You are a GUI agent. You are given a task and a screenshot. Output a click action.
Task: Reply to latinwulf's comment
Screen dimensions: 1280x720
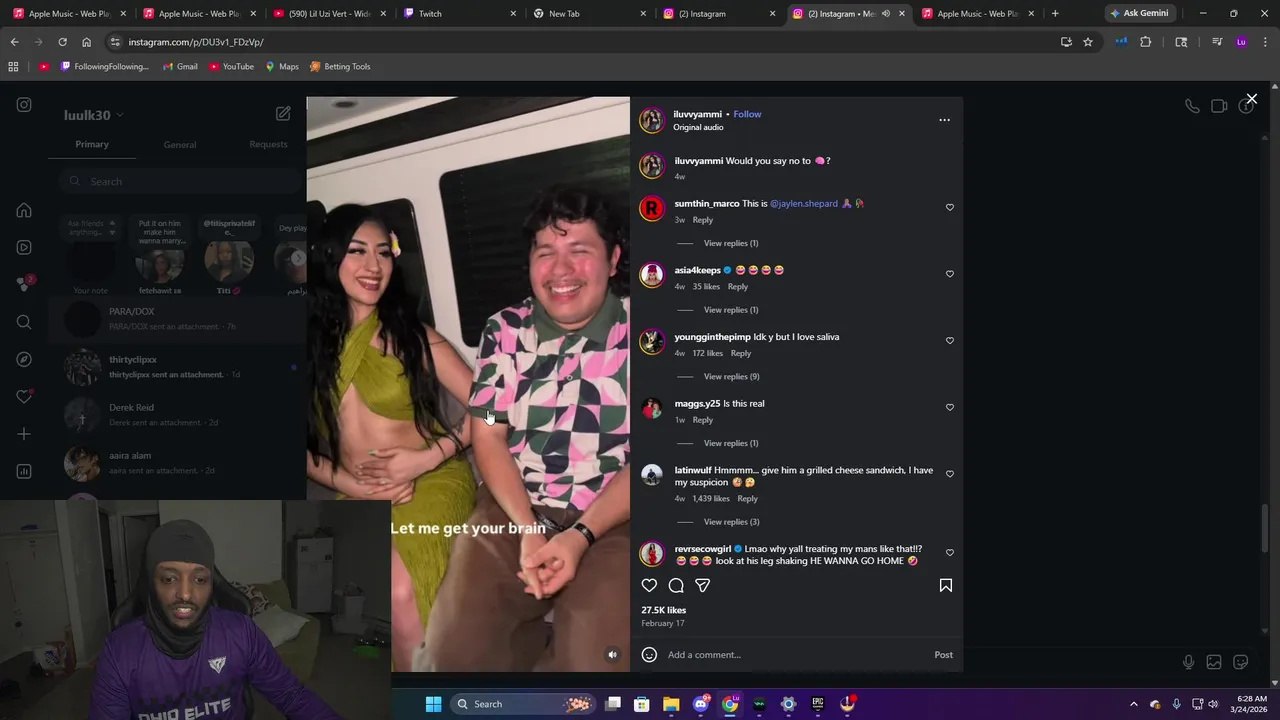pos(747,499)
